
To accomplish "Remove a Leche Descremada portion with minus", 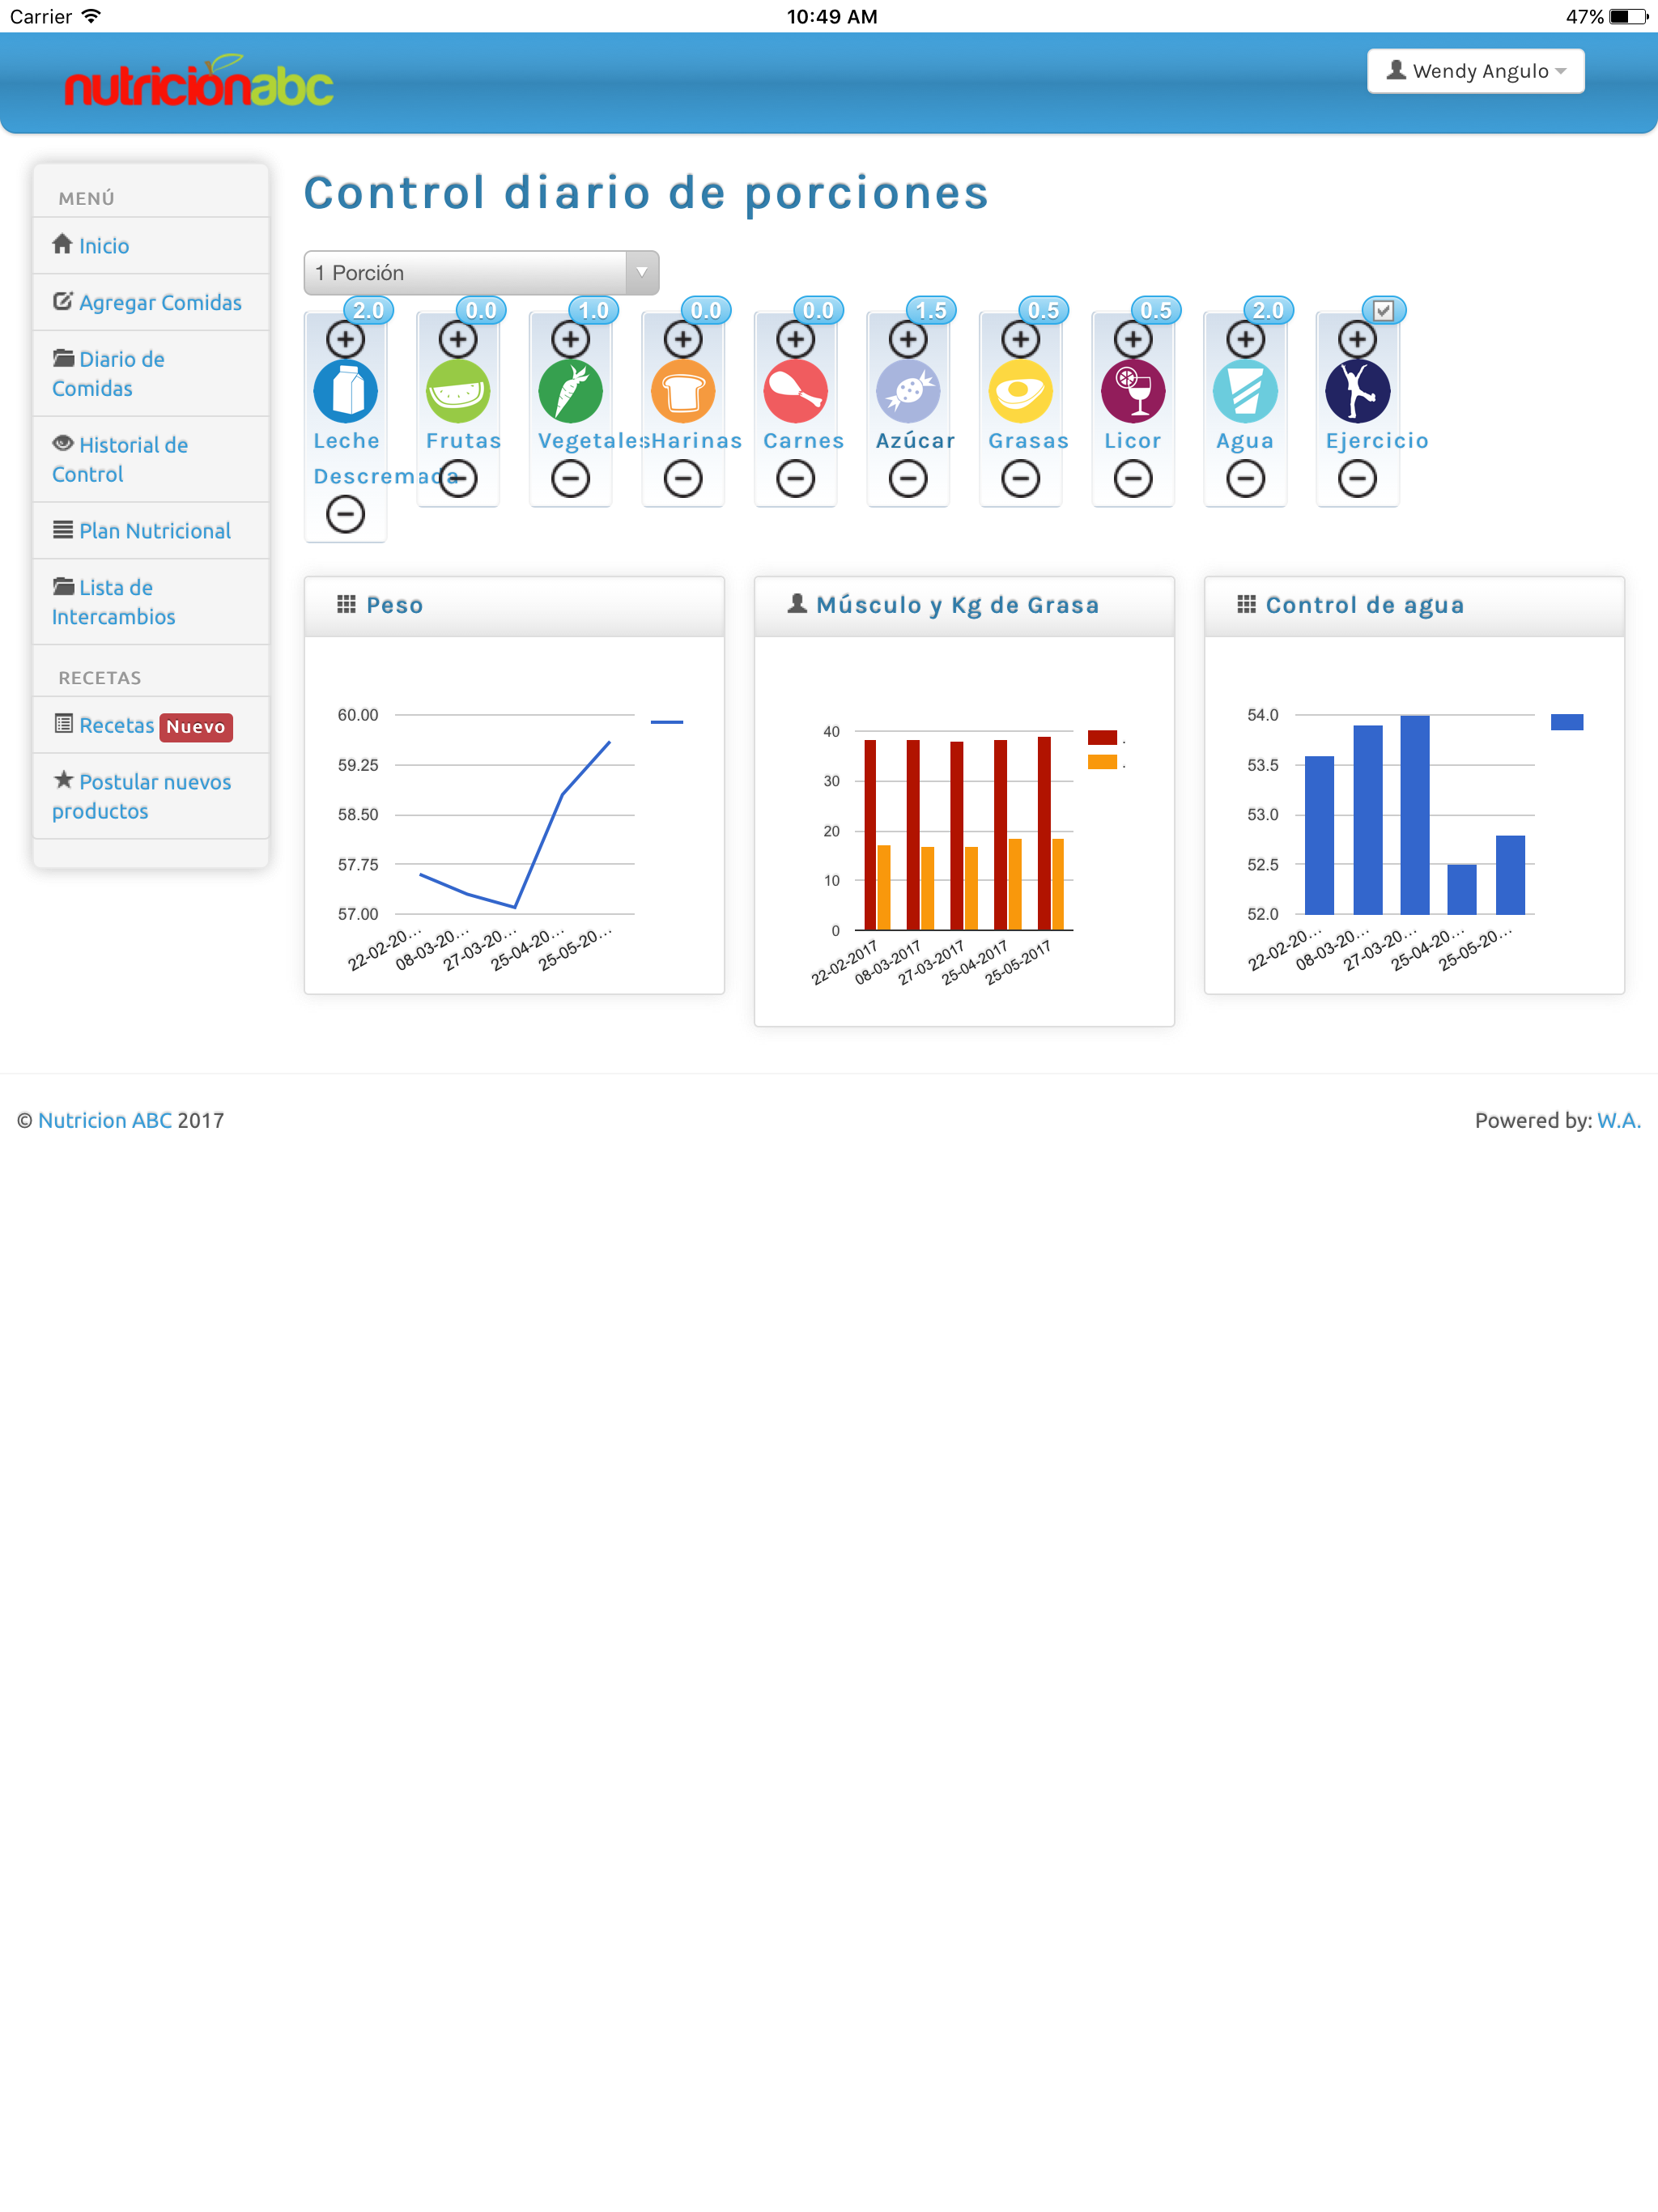I will tap(345, 515).
